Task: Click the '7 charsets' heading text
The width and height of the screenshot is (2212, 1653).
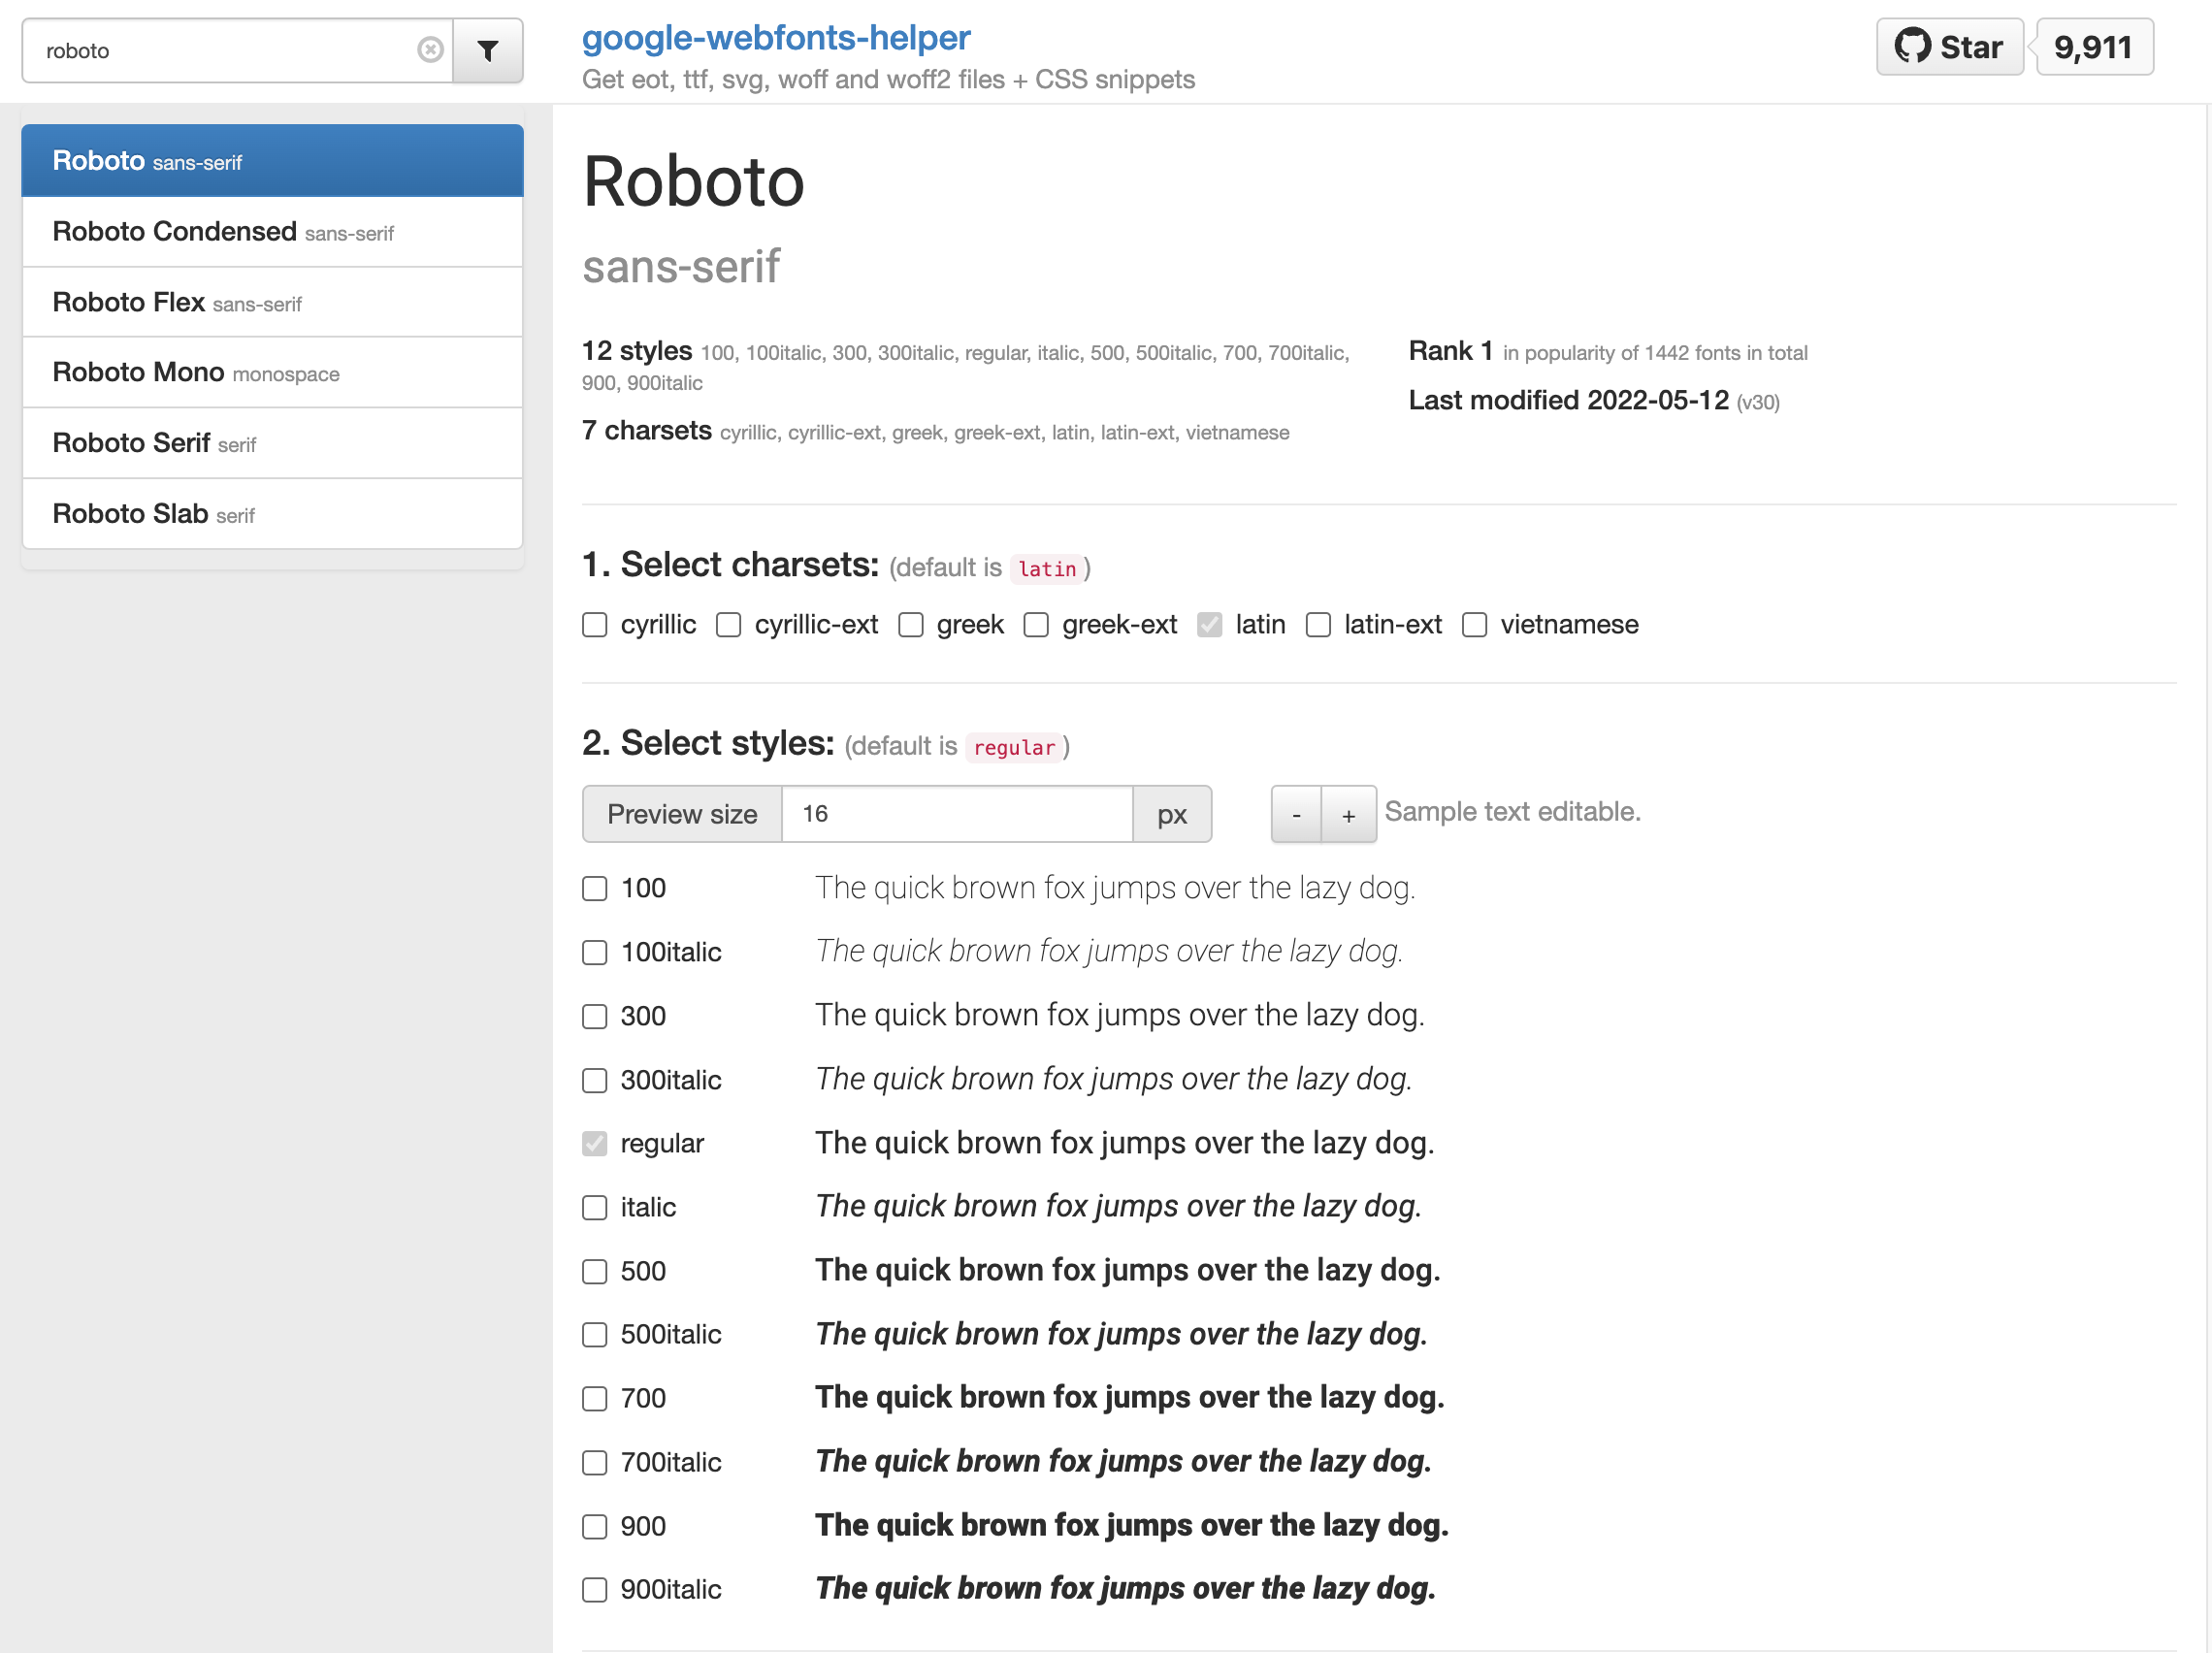Action: pos(647,431)
